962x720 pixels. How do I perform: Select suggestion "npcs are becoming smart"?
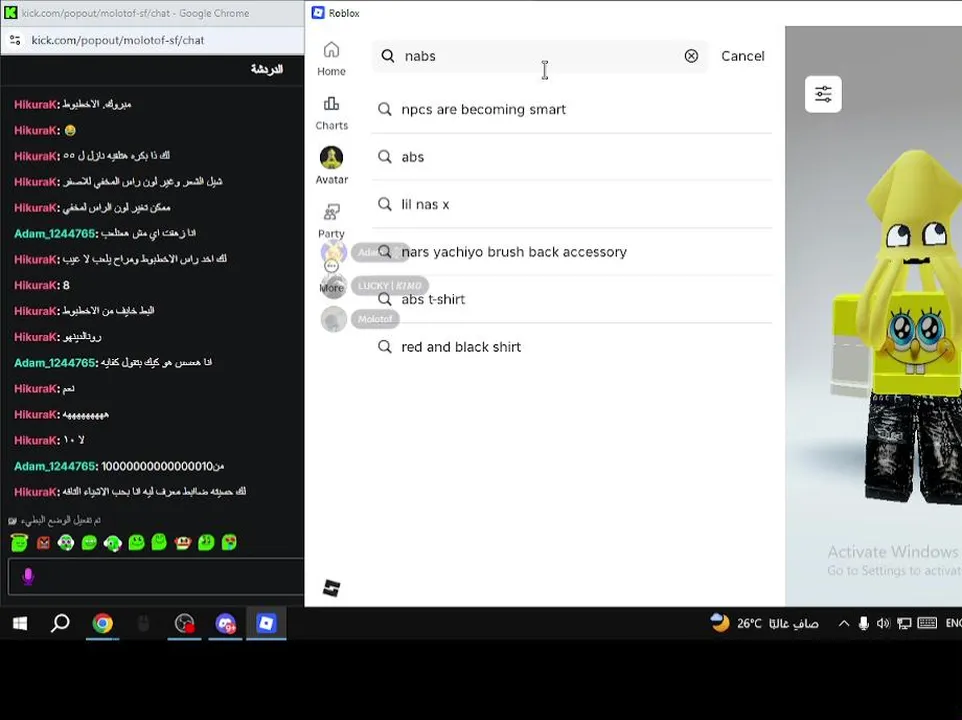[571, 109]
